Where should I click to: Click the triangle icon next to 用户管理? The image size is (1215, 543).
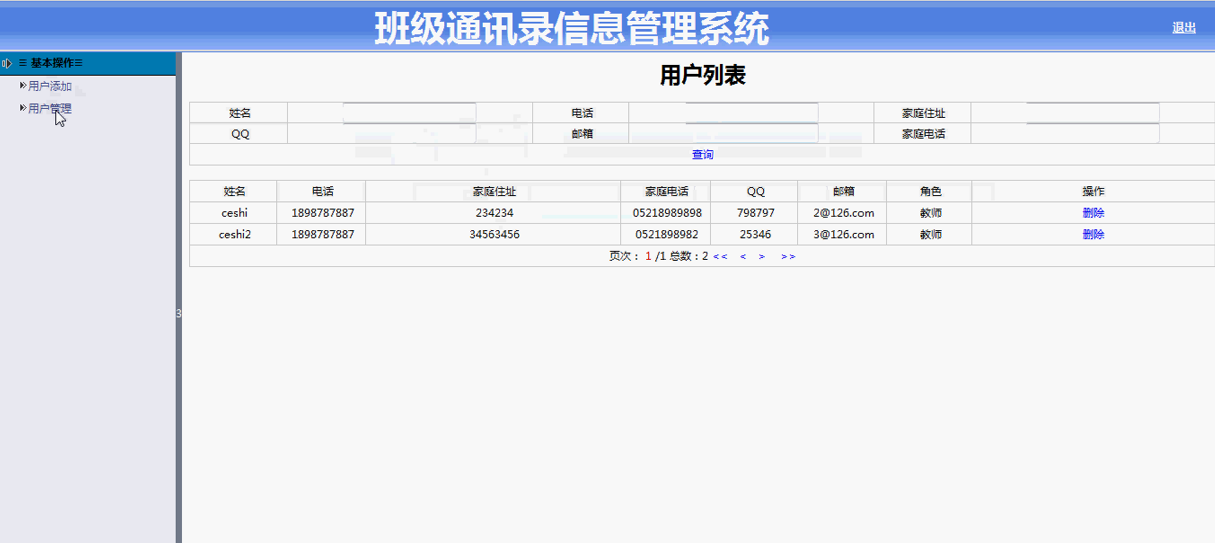click(22, 108)
